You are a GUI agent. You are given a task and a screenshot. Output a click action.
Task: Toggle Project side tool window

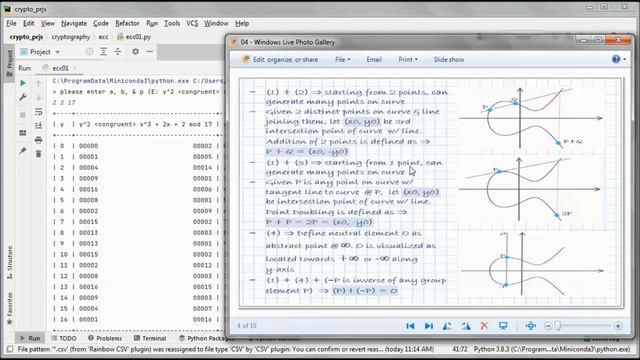click(x=9, y=64)
